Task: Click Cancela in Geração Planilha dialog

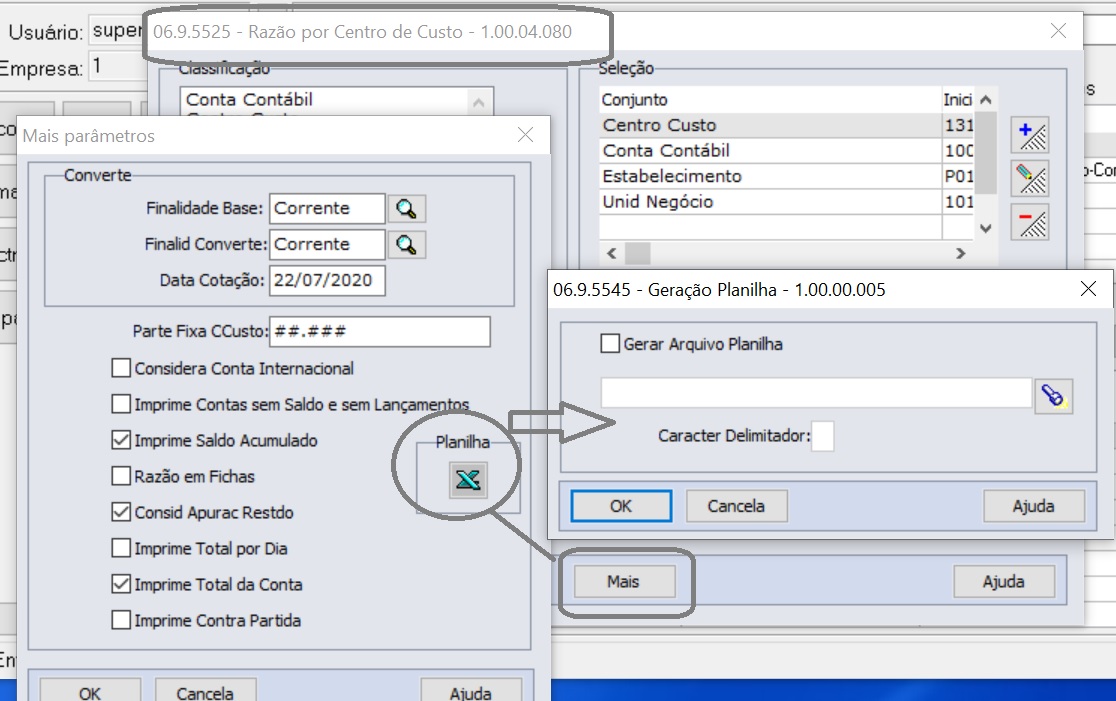Action: tap(736, 506)
